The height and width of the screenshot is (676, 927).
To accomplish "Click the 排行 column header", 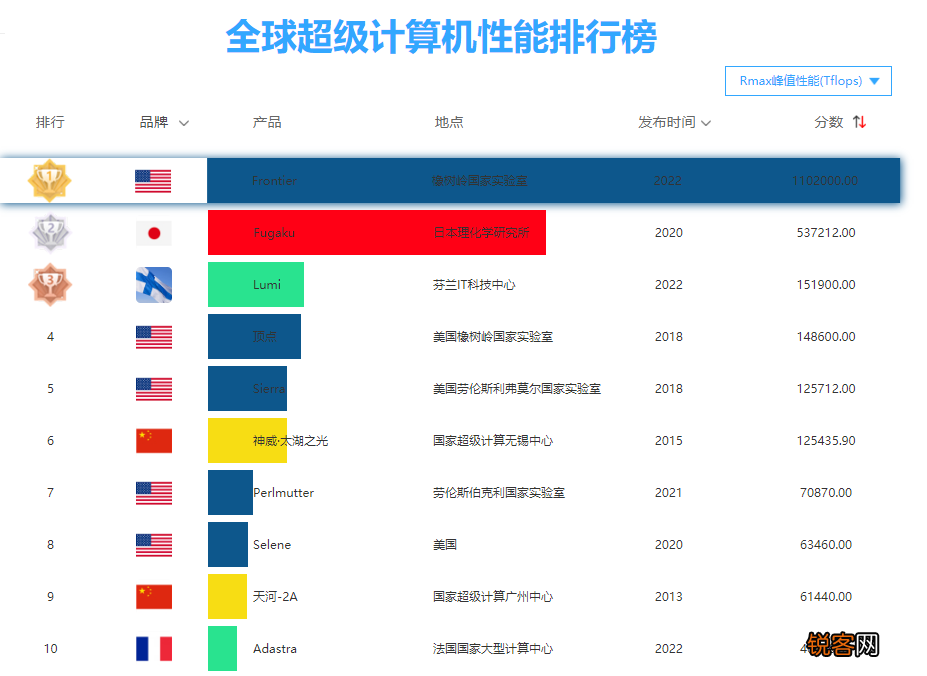I will (x=50, y=122).
